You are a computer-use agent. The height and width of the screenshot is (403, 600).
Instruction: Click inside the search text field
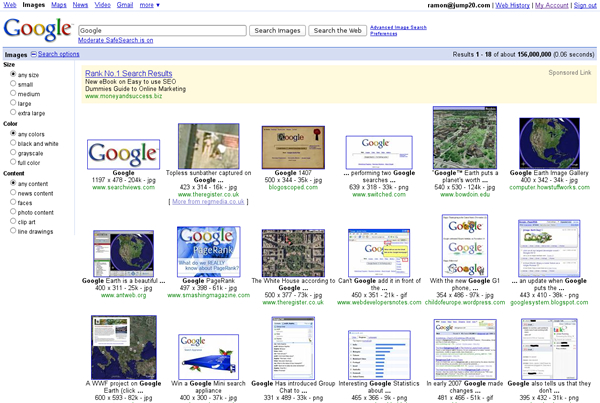[161, 30]
